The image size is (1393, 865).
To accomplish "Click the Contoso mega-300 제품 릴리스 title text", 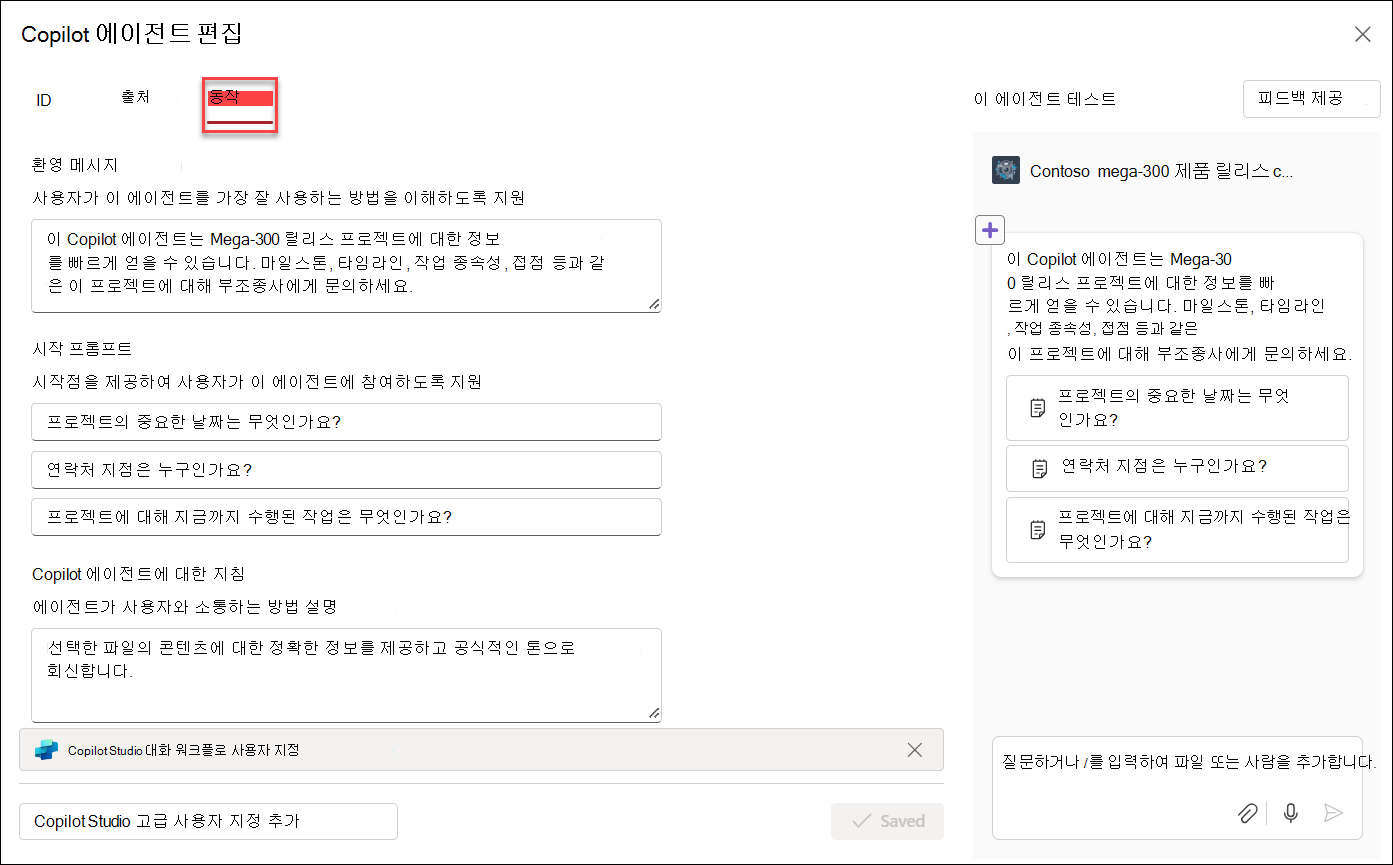I will coord(1162,171).
